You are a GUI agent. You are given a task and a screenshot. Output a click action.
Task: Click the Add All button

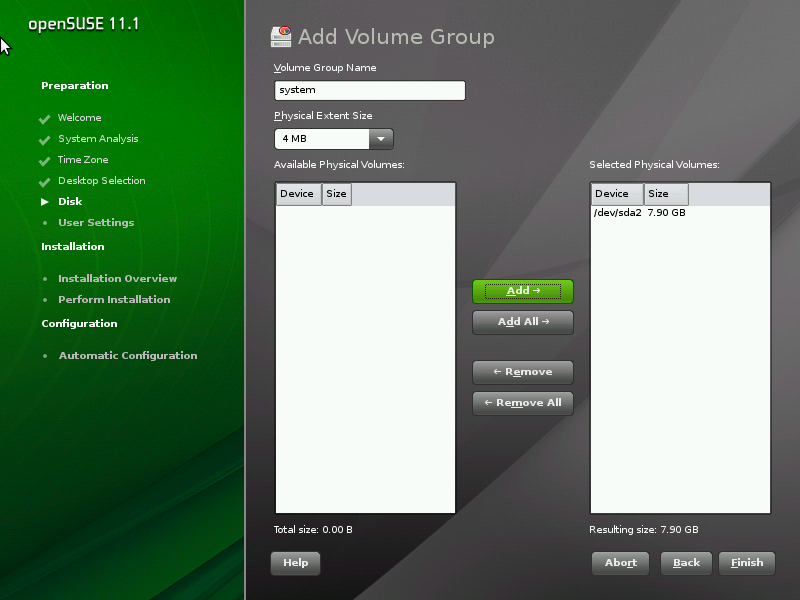tap(522, 322)
